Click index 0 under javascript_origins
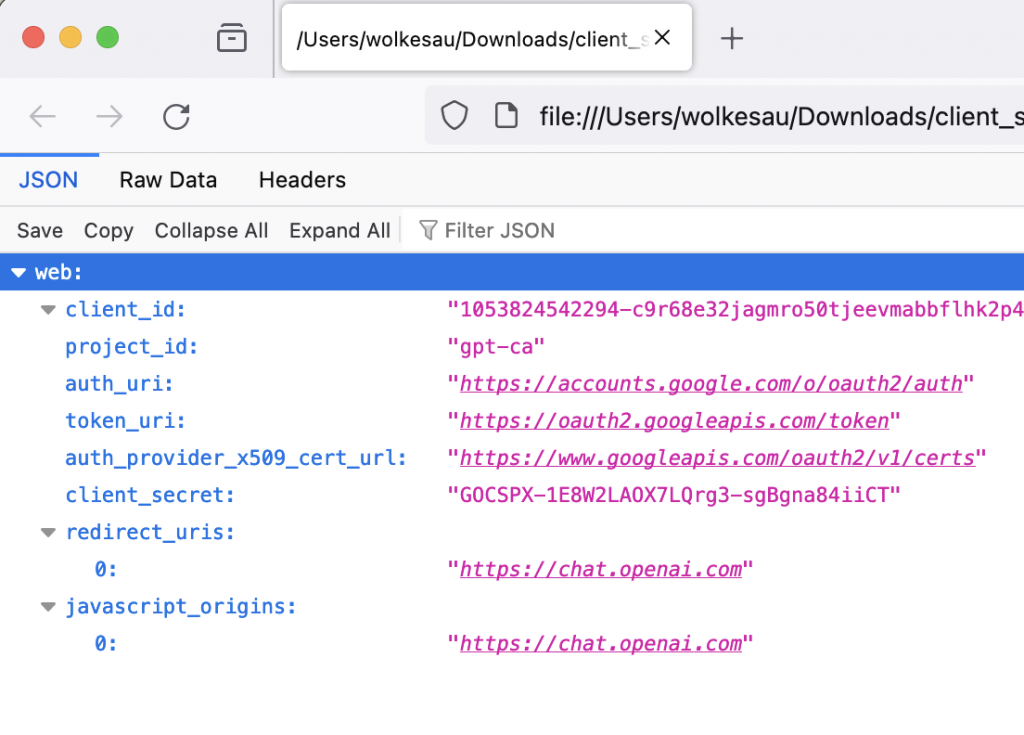1024x735 pixels. [x=106, y=644]
